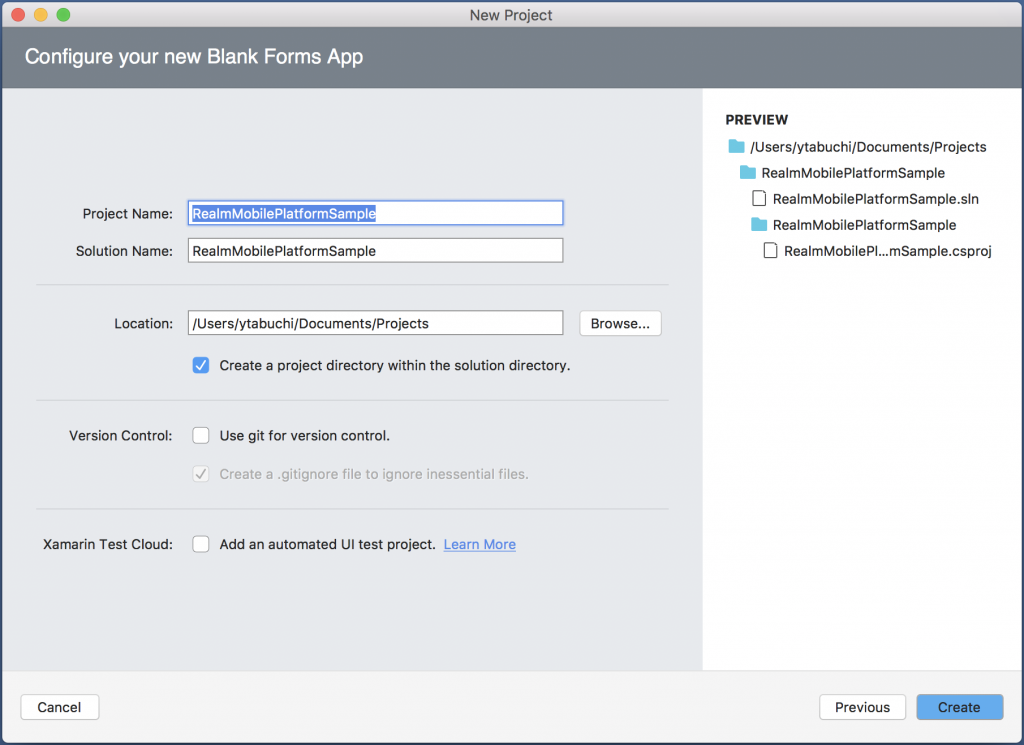Click into the Solution Name field
Viewport: 1024px width, 745px height.
tap(376, 251)
